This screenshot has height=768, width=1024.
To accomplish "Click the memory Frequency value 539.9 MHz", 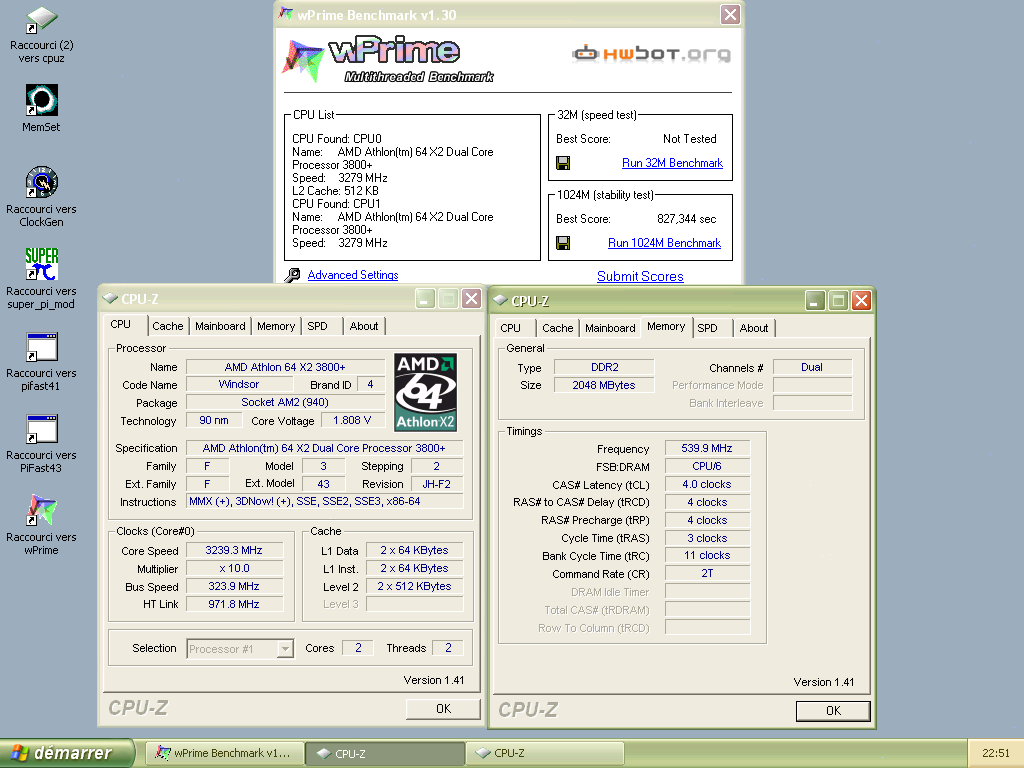I will point(707,449).
